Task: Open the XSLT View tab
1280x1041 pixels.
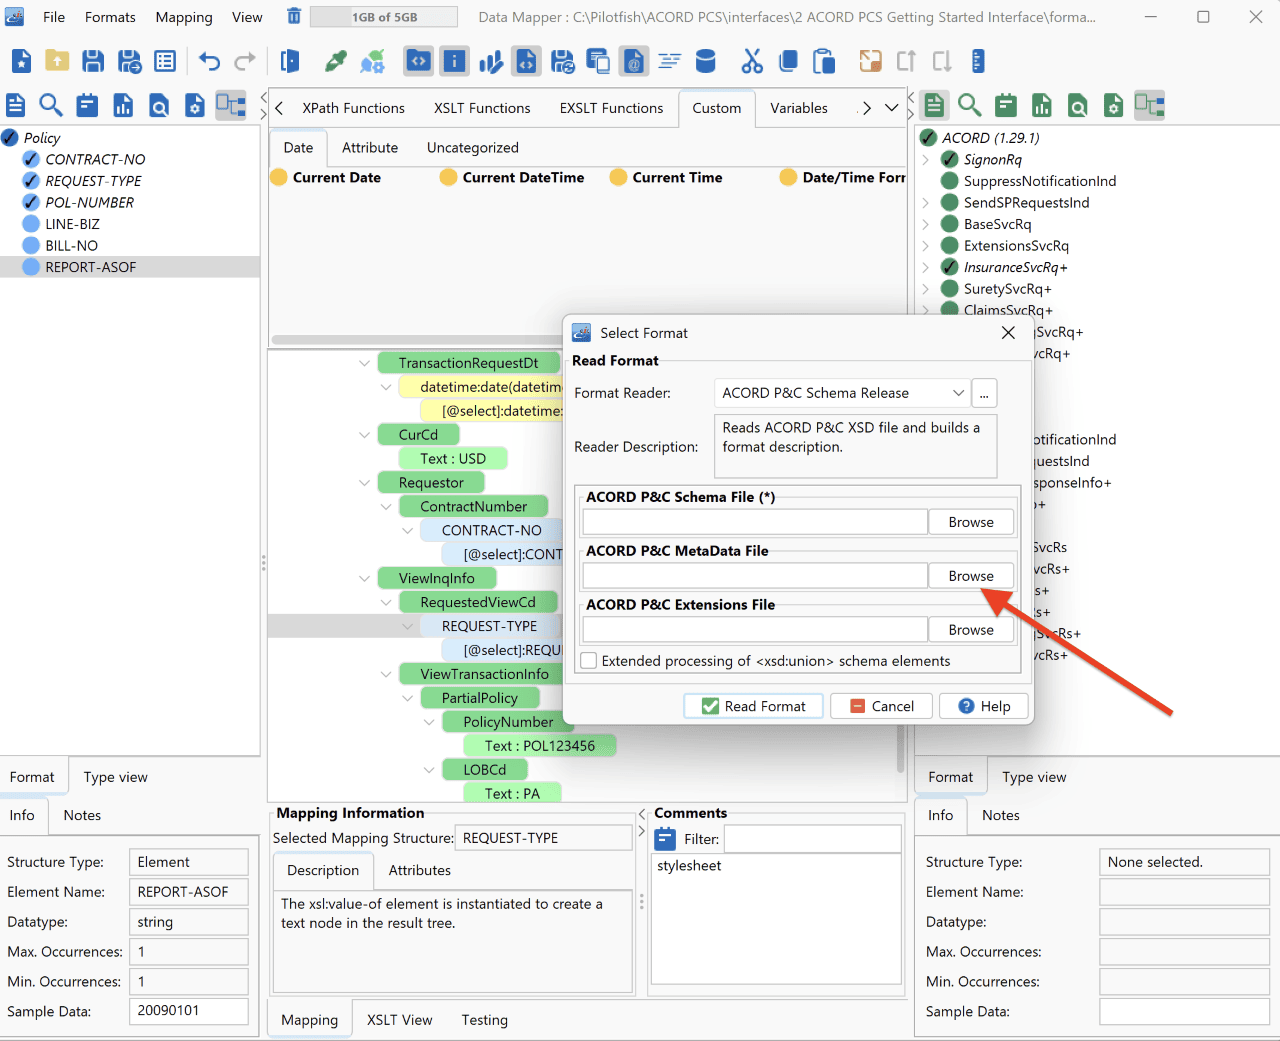Action: (400, 1020)
